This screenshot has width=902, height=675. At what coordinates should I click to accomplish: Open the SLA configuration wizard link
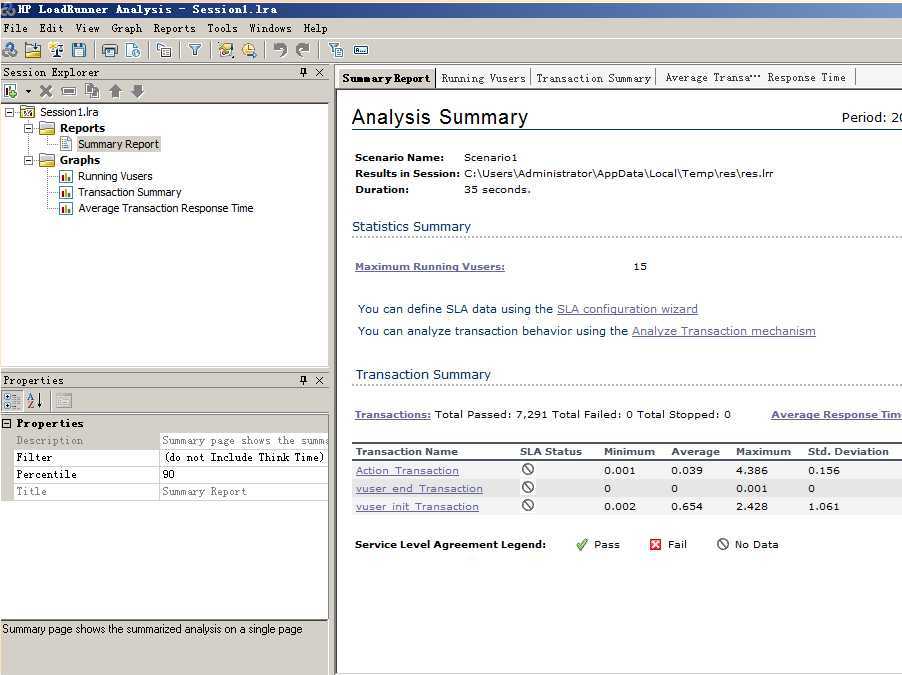[x=627, y=309]
